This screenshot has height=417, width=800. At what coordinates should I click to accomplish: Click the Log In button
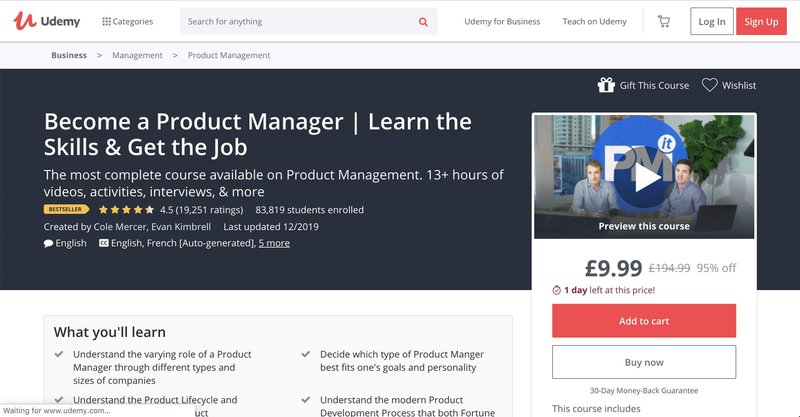coord(712,21)
